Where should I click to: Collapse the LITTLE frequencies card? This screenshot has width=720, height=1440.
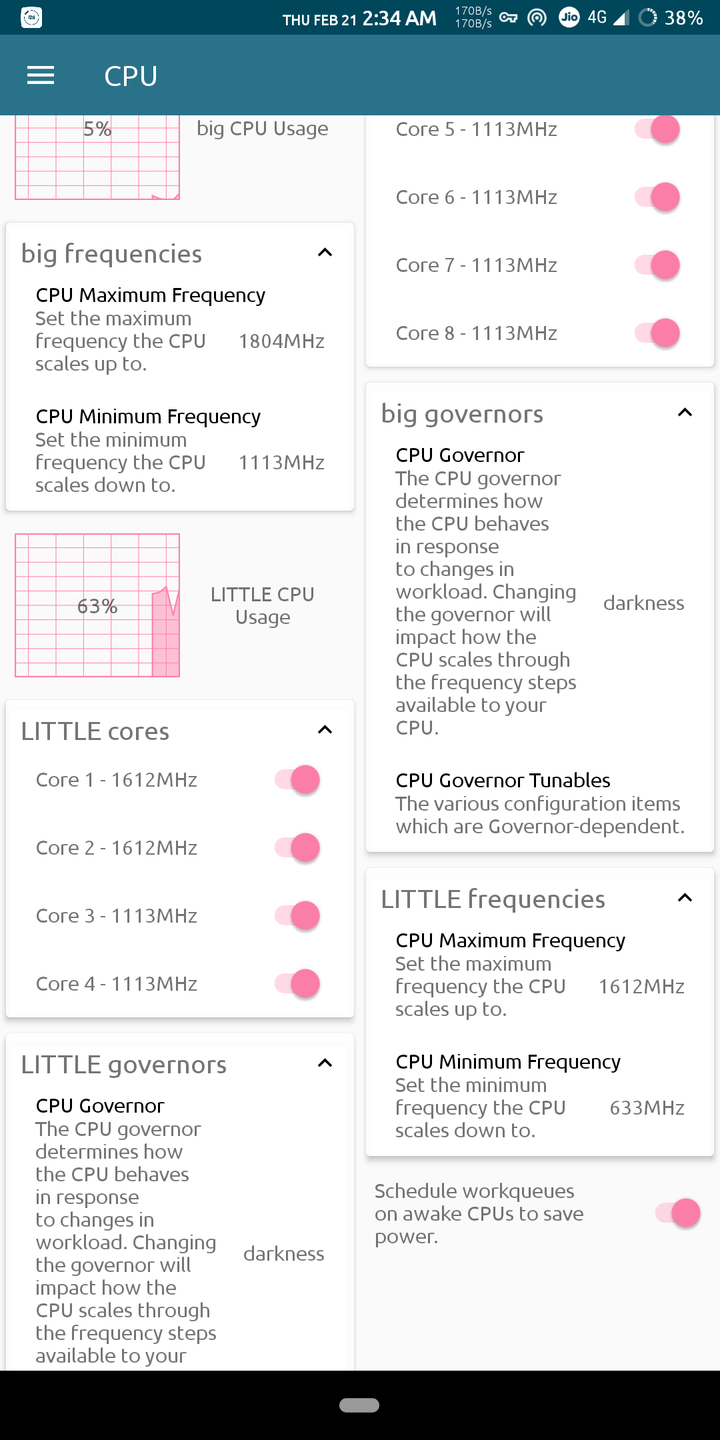(x=685, y=898)
